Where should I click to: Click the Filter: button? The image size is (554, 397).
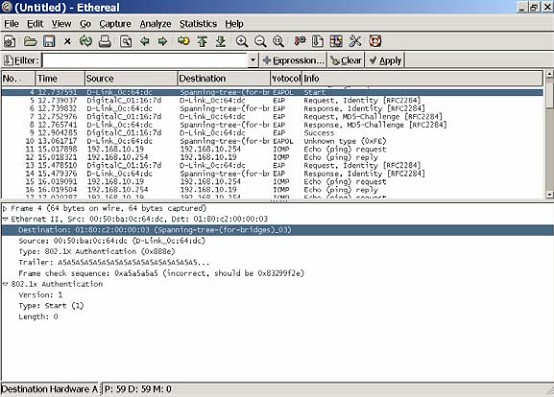click(x=21, y=60)
